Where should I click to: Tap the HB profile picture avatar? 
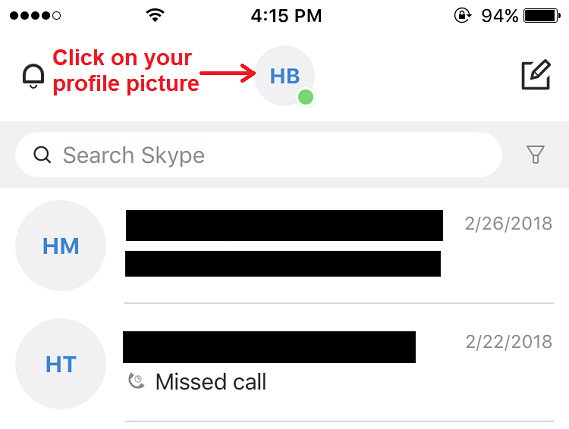[x=284, y=76]
